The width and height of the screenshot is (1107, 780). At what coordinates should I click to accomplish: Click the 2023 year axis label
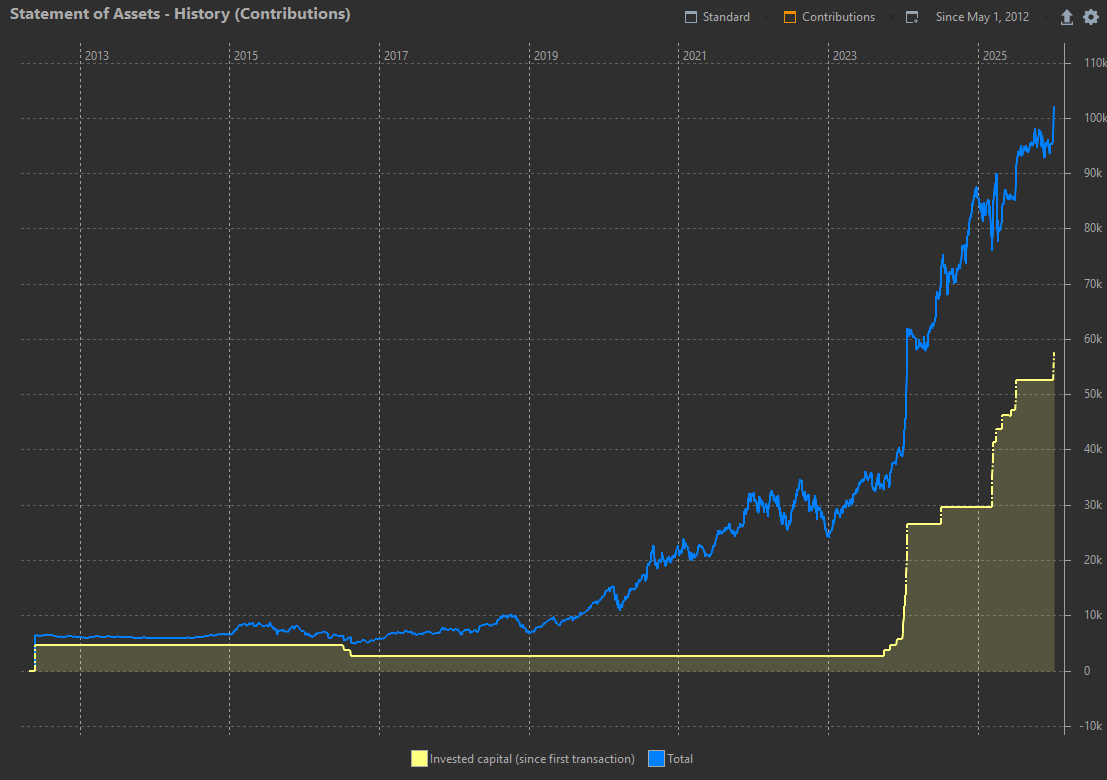click(x=845, y=56)
